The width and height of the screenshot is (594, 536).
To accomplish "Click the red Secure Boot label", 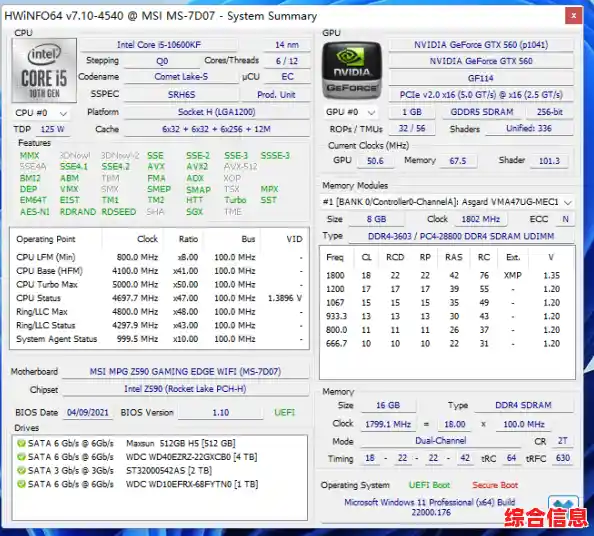I will point(495,485).
